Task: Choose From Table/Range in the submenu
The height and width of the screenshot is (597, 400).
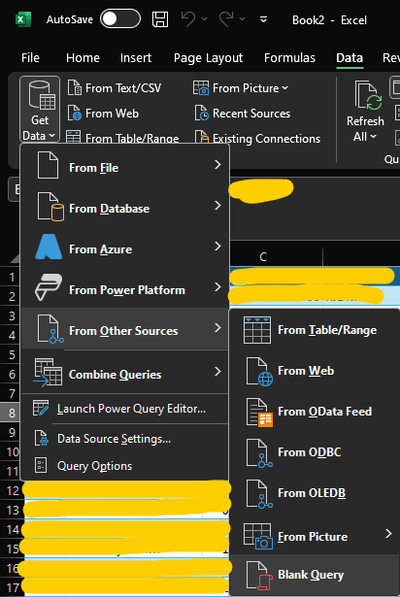Action: pos(314,330)
